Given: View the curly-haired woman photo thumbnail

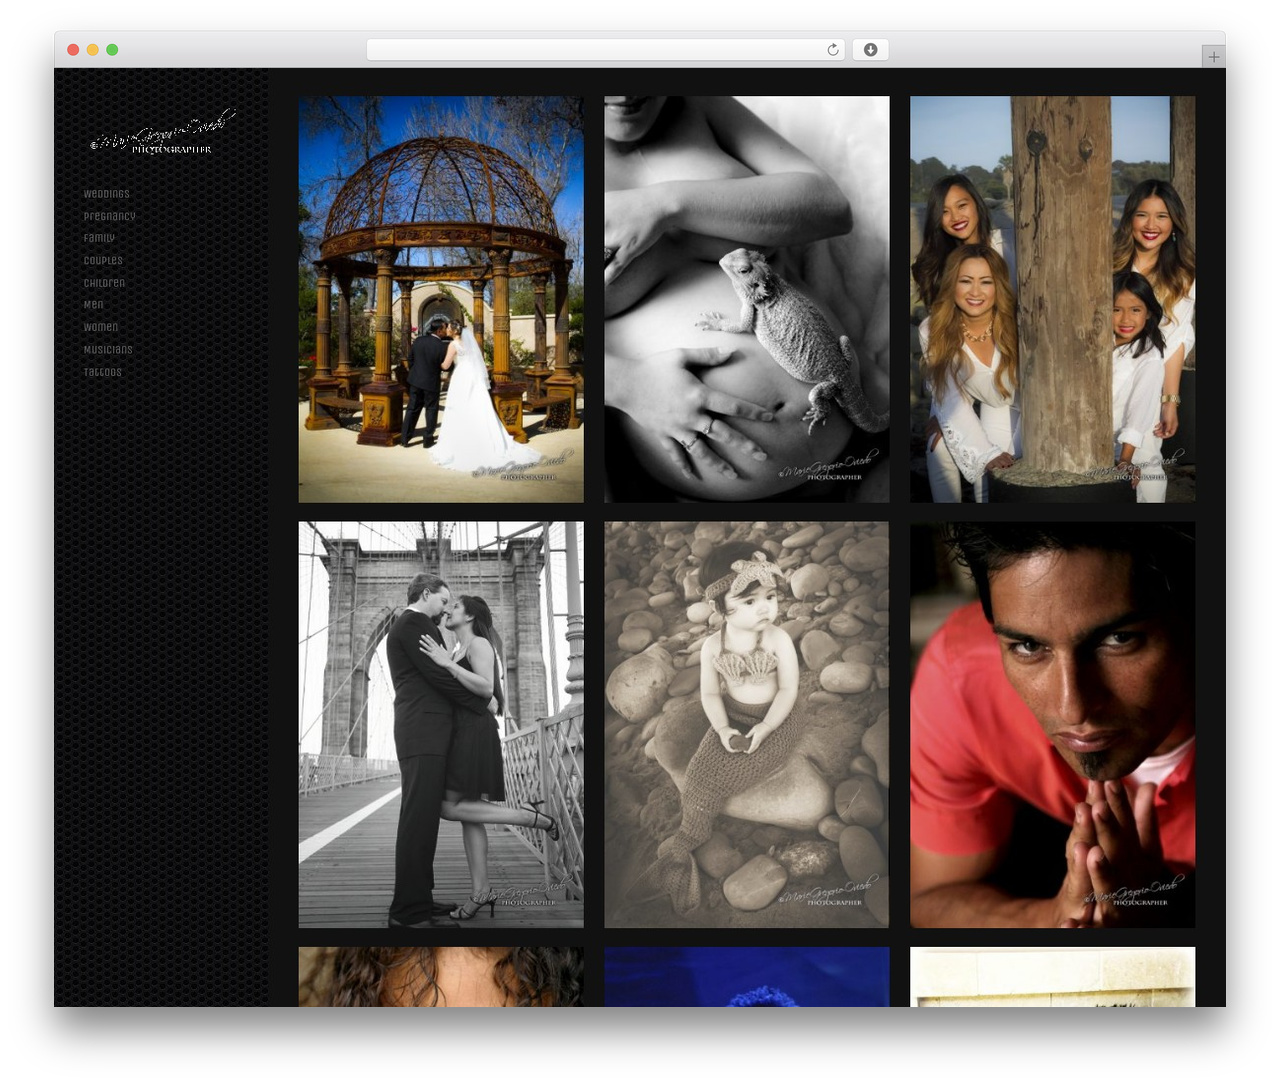Looking at the screenshot, I should 441,977.
